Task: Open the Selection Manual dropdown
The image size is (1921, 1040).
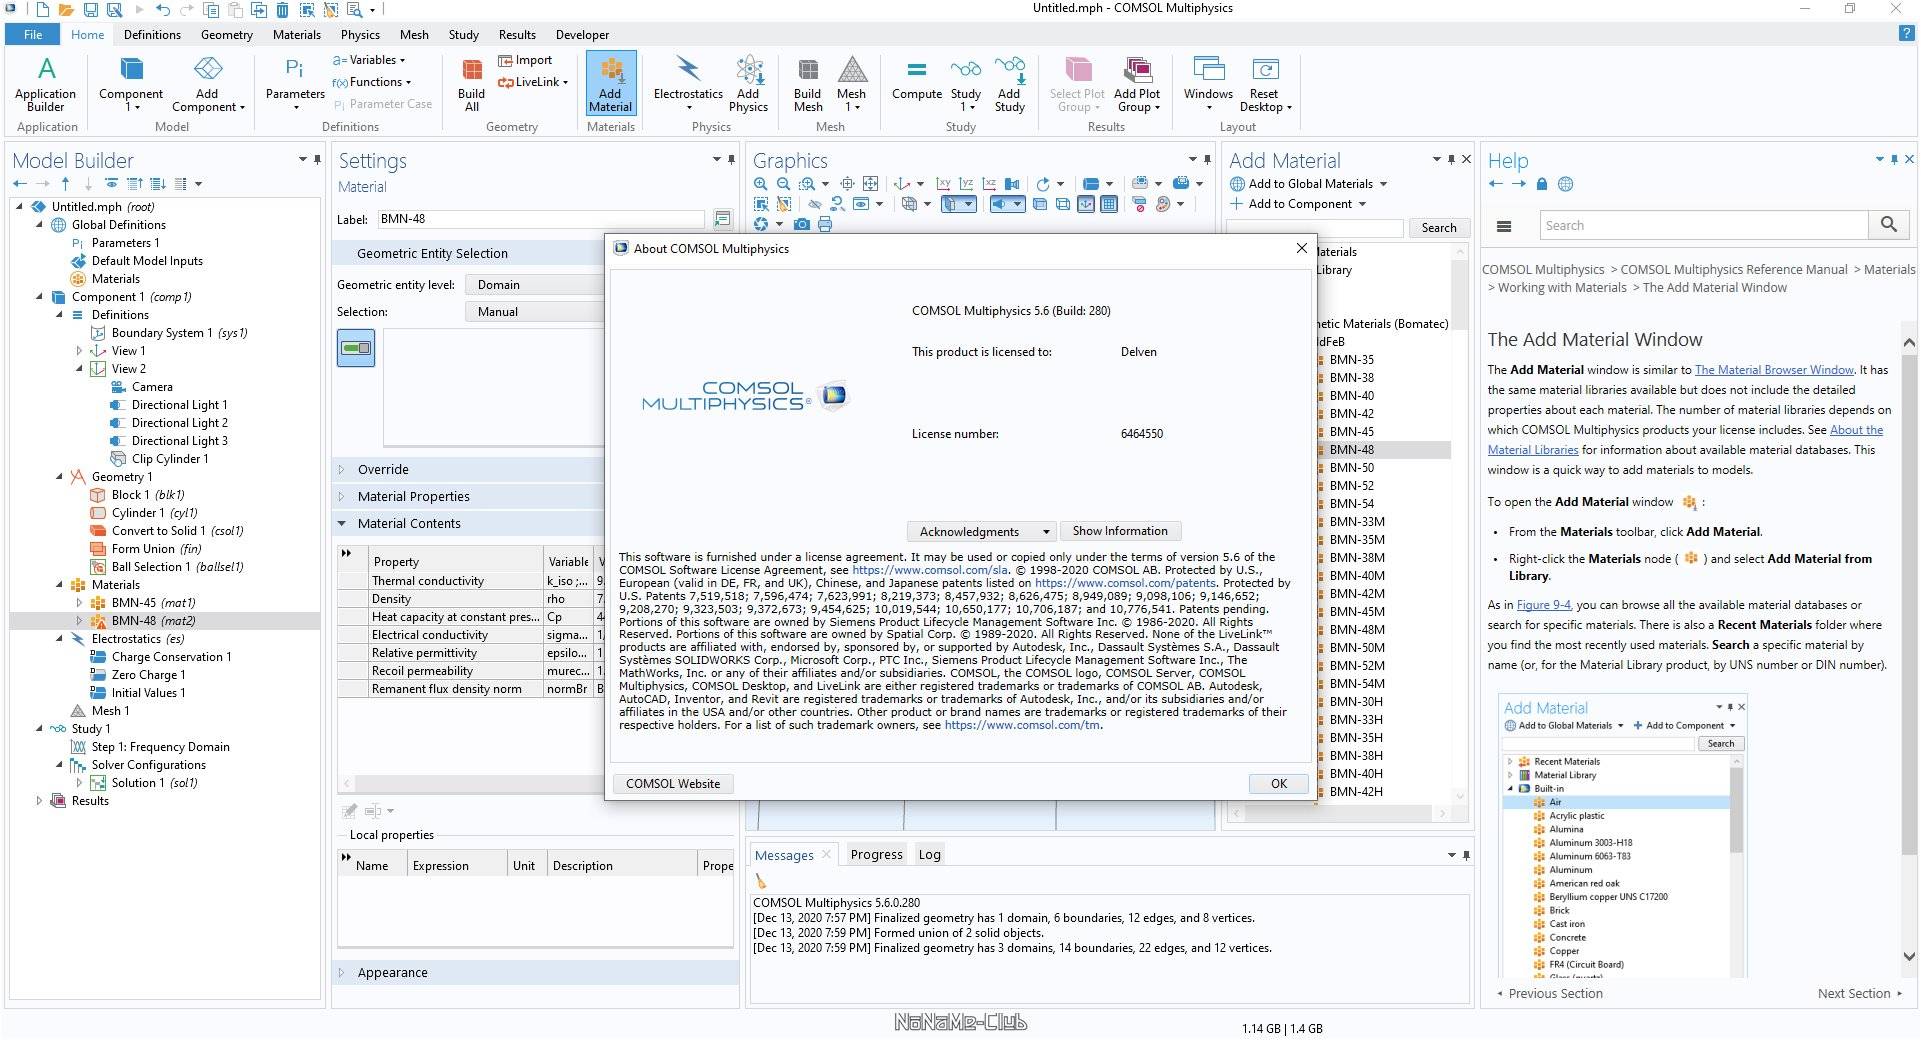Action: 534,312
